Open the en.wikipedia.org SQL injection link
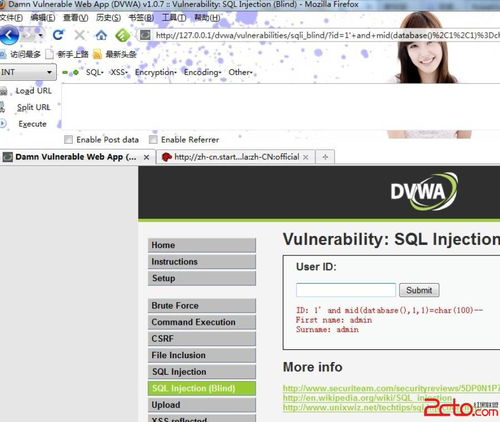The width and height of the screenshot is (500, 422). coord(367,398)
